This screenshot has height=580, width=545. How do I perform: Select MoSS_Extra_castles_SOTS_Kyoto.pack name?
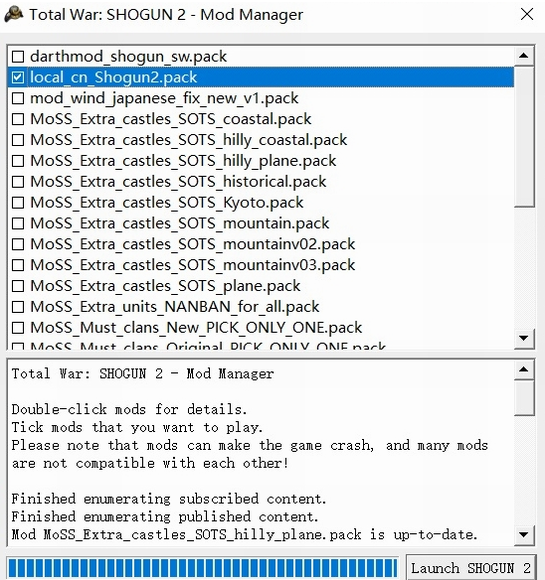point(166,203)
